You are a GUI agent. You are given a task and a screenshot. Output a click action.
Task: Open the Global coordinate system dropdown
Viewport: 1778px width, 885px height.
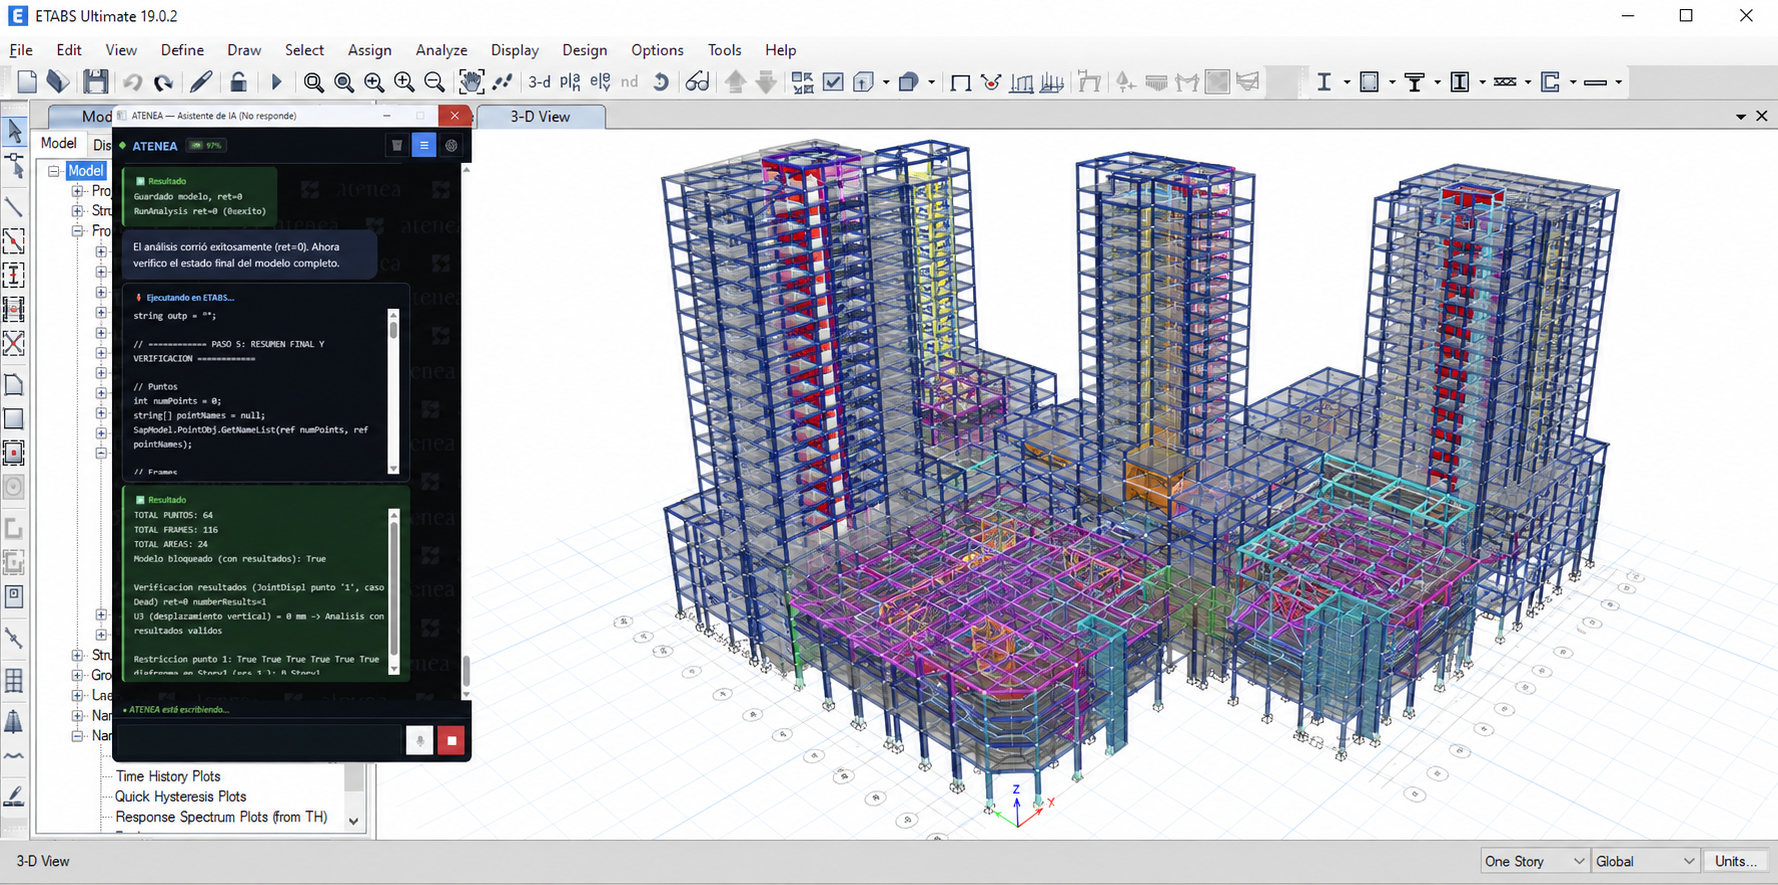[x=1645, y=861]
